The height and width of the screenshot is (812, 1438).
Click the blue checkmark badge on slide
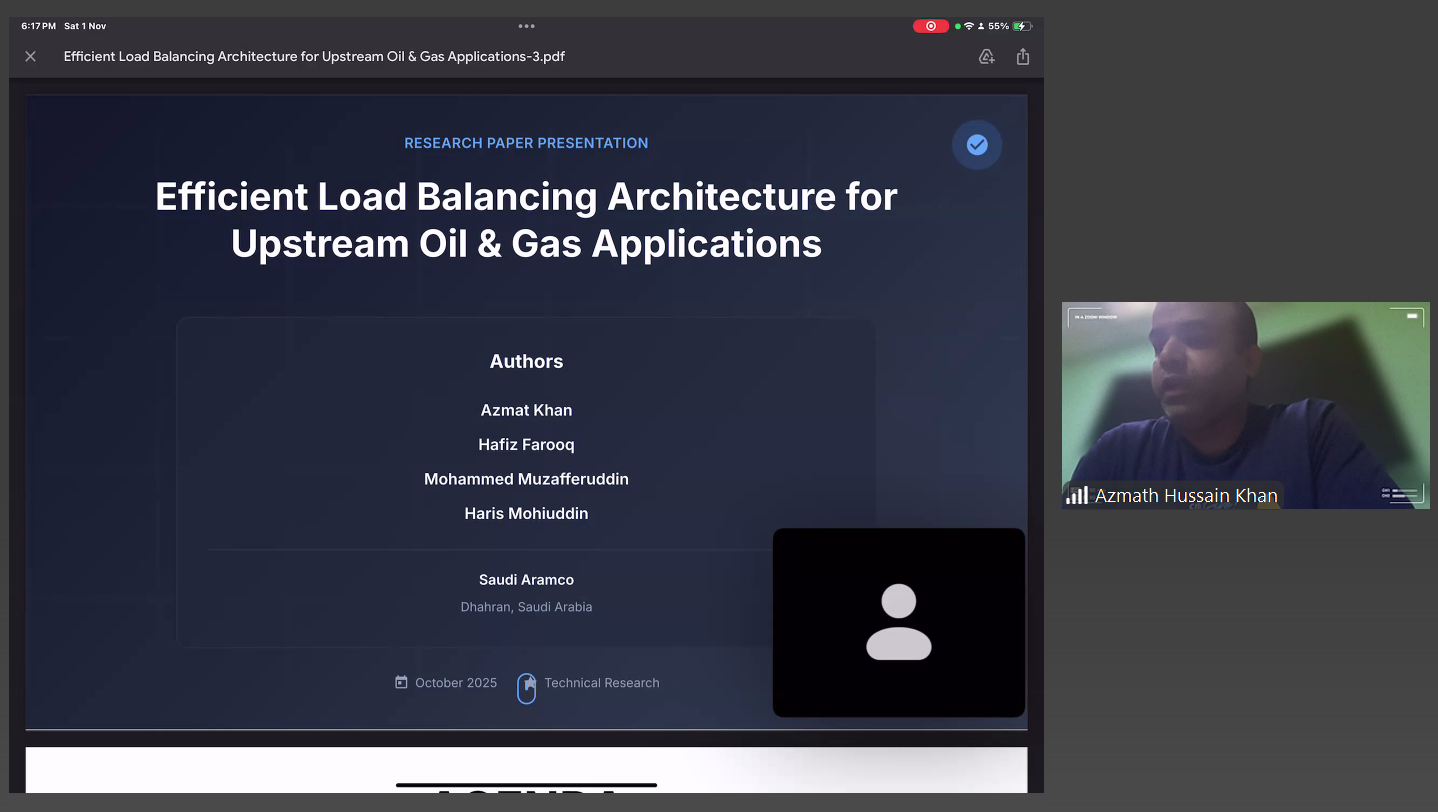click(977, 145)
